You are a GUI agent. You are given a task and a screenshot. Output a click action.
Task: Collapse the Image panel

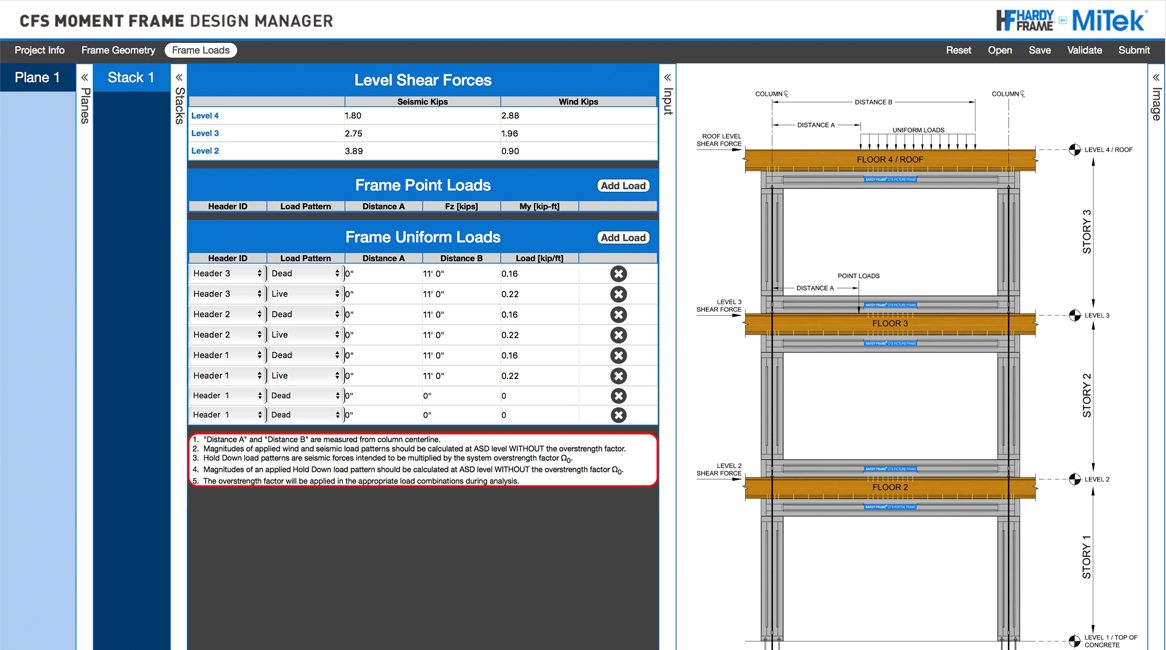(1156, 78)
